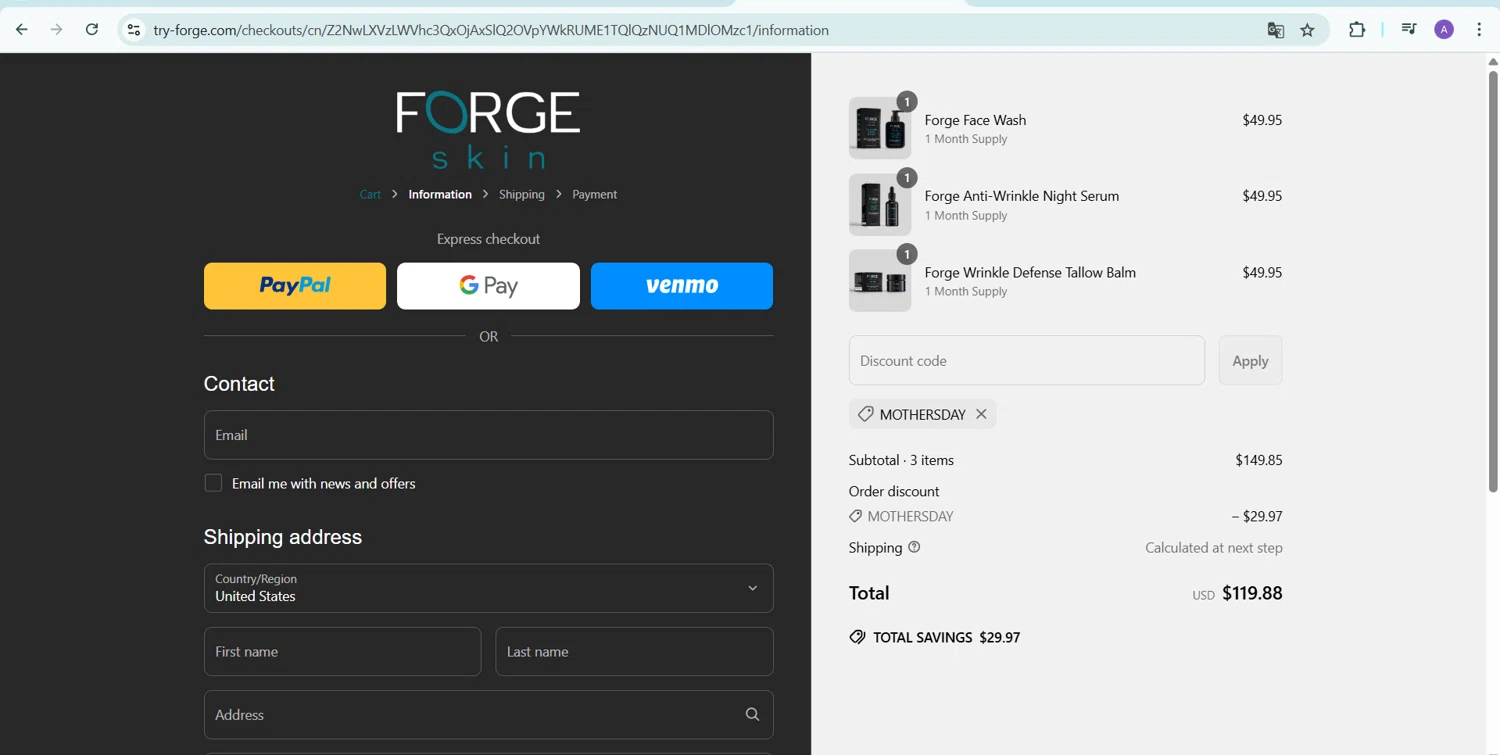1500x755 pixels.
Task: Click the Anti-Wrinkle Night Serum thumbnail
Action: pos(880,204)
